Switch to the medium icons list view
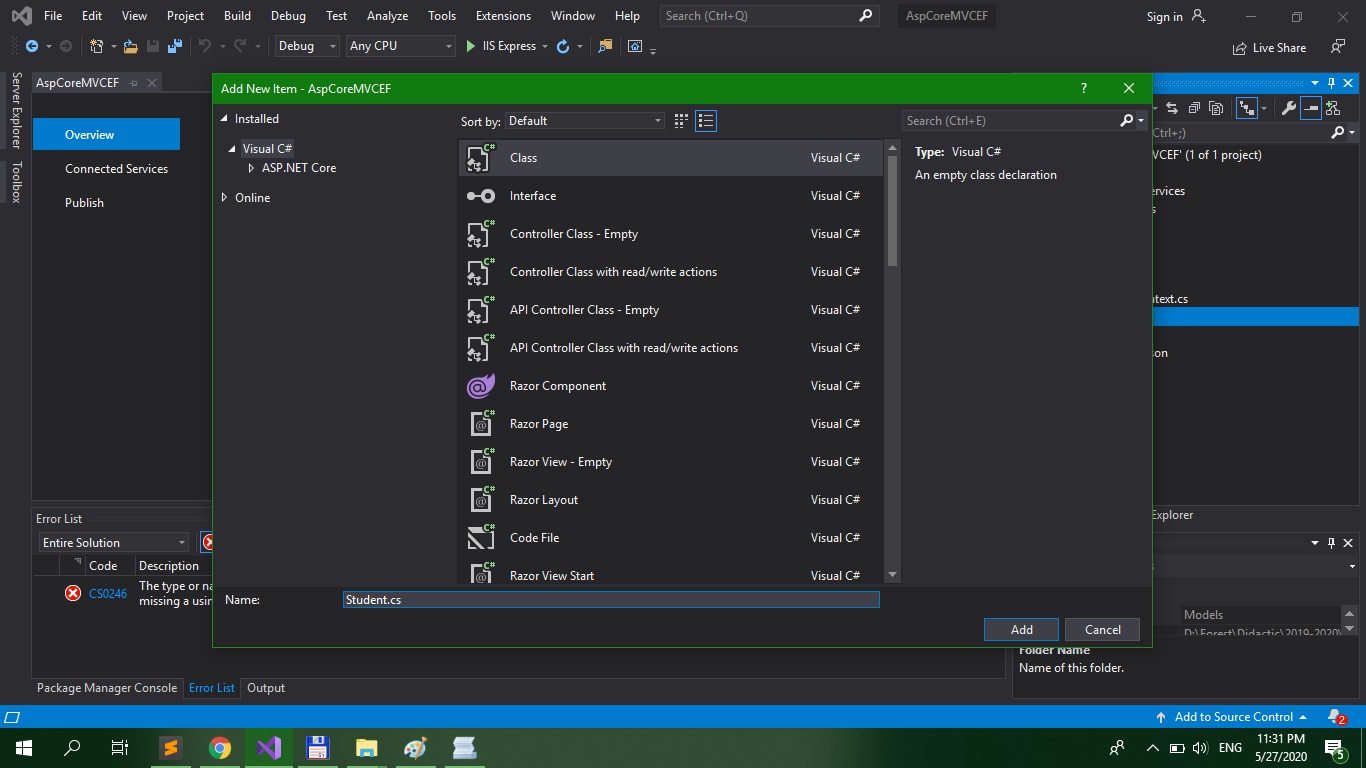This screenshot has width=1366, height=768. tap(706, 121)
